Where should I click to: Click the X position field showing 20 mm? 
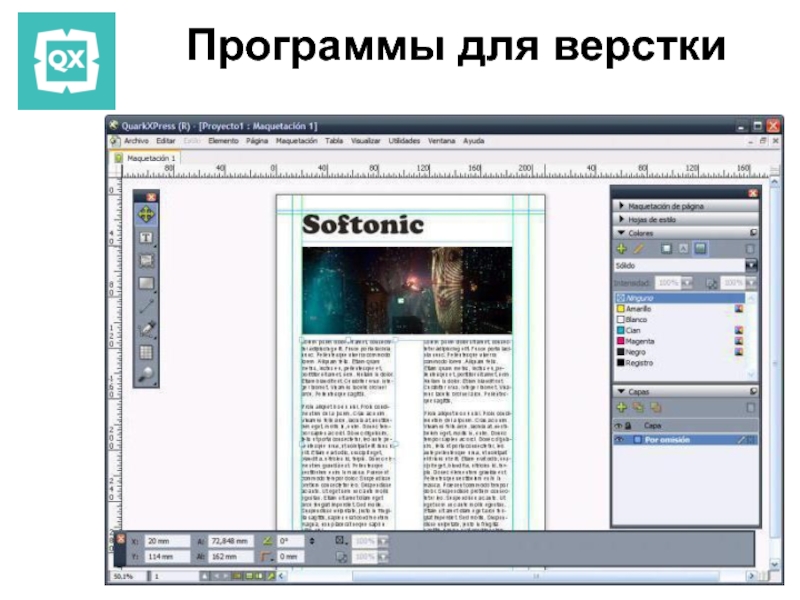point(165,540)
